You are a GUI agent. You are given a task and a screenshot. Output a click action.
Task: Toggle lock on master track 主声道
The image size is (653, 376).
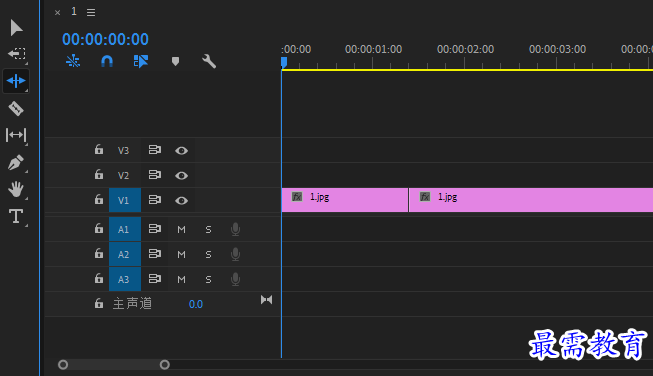pos(99,304)
